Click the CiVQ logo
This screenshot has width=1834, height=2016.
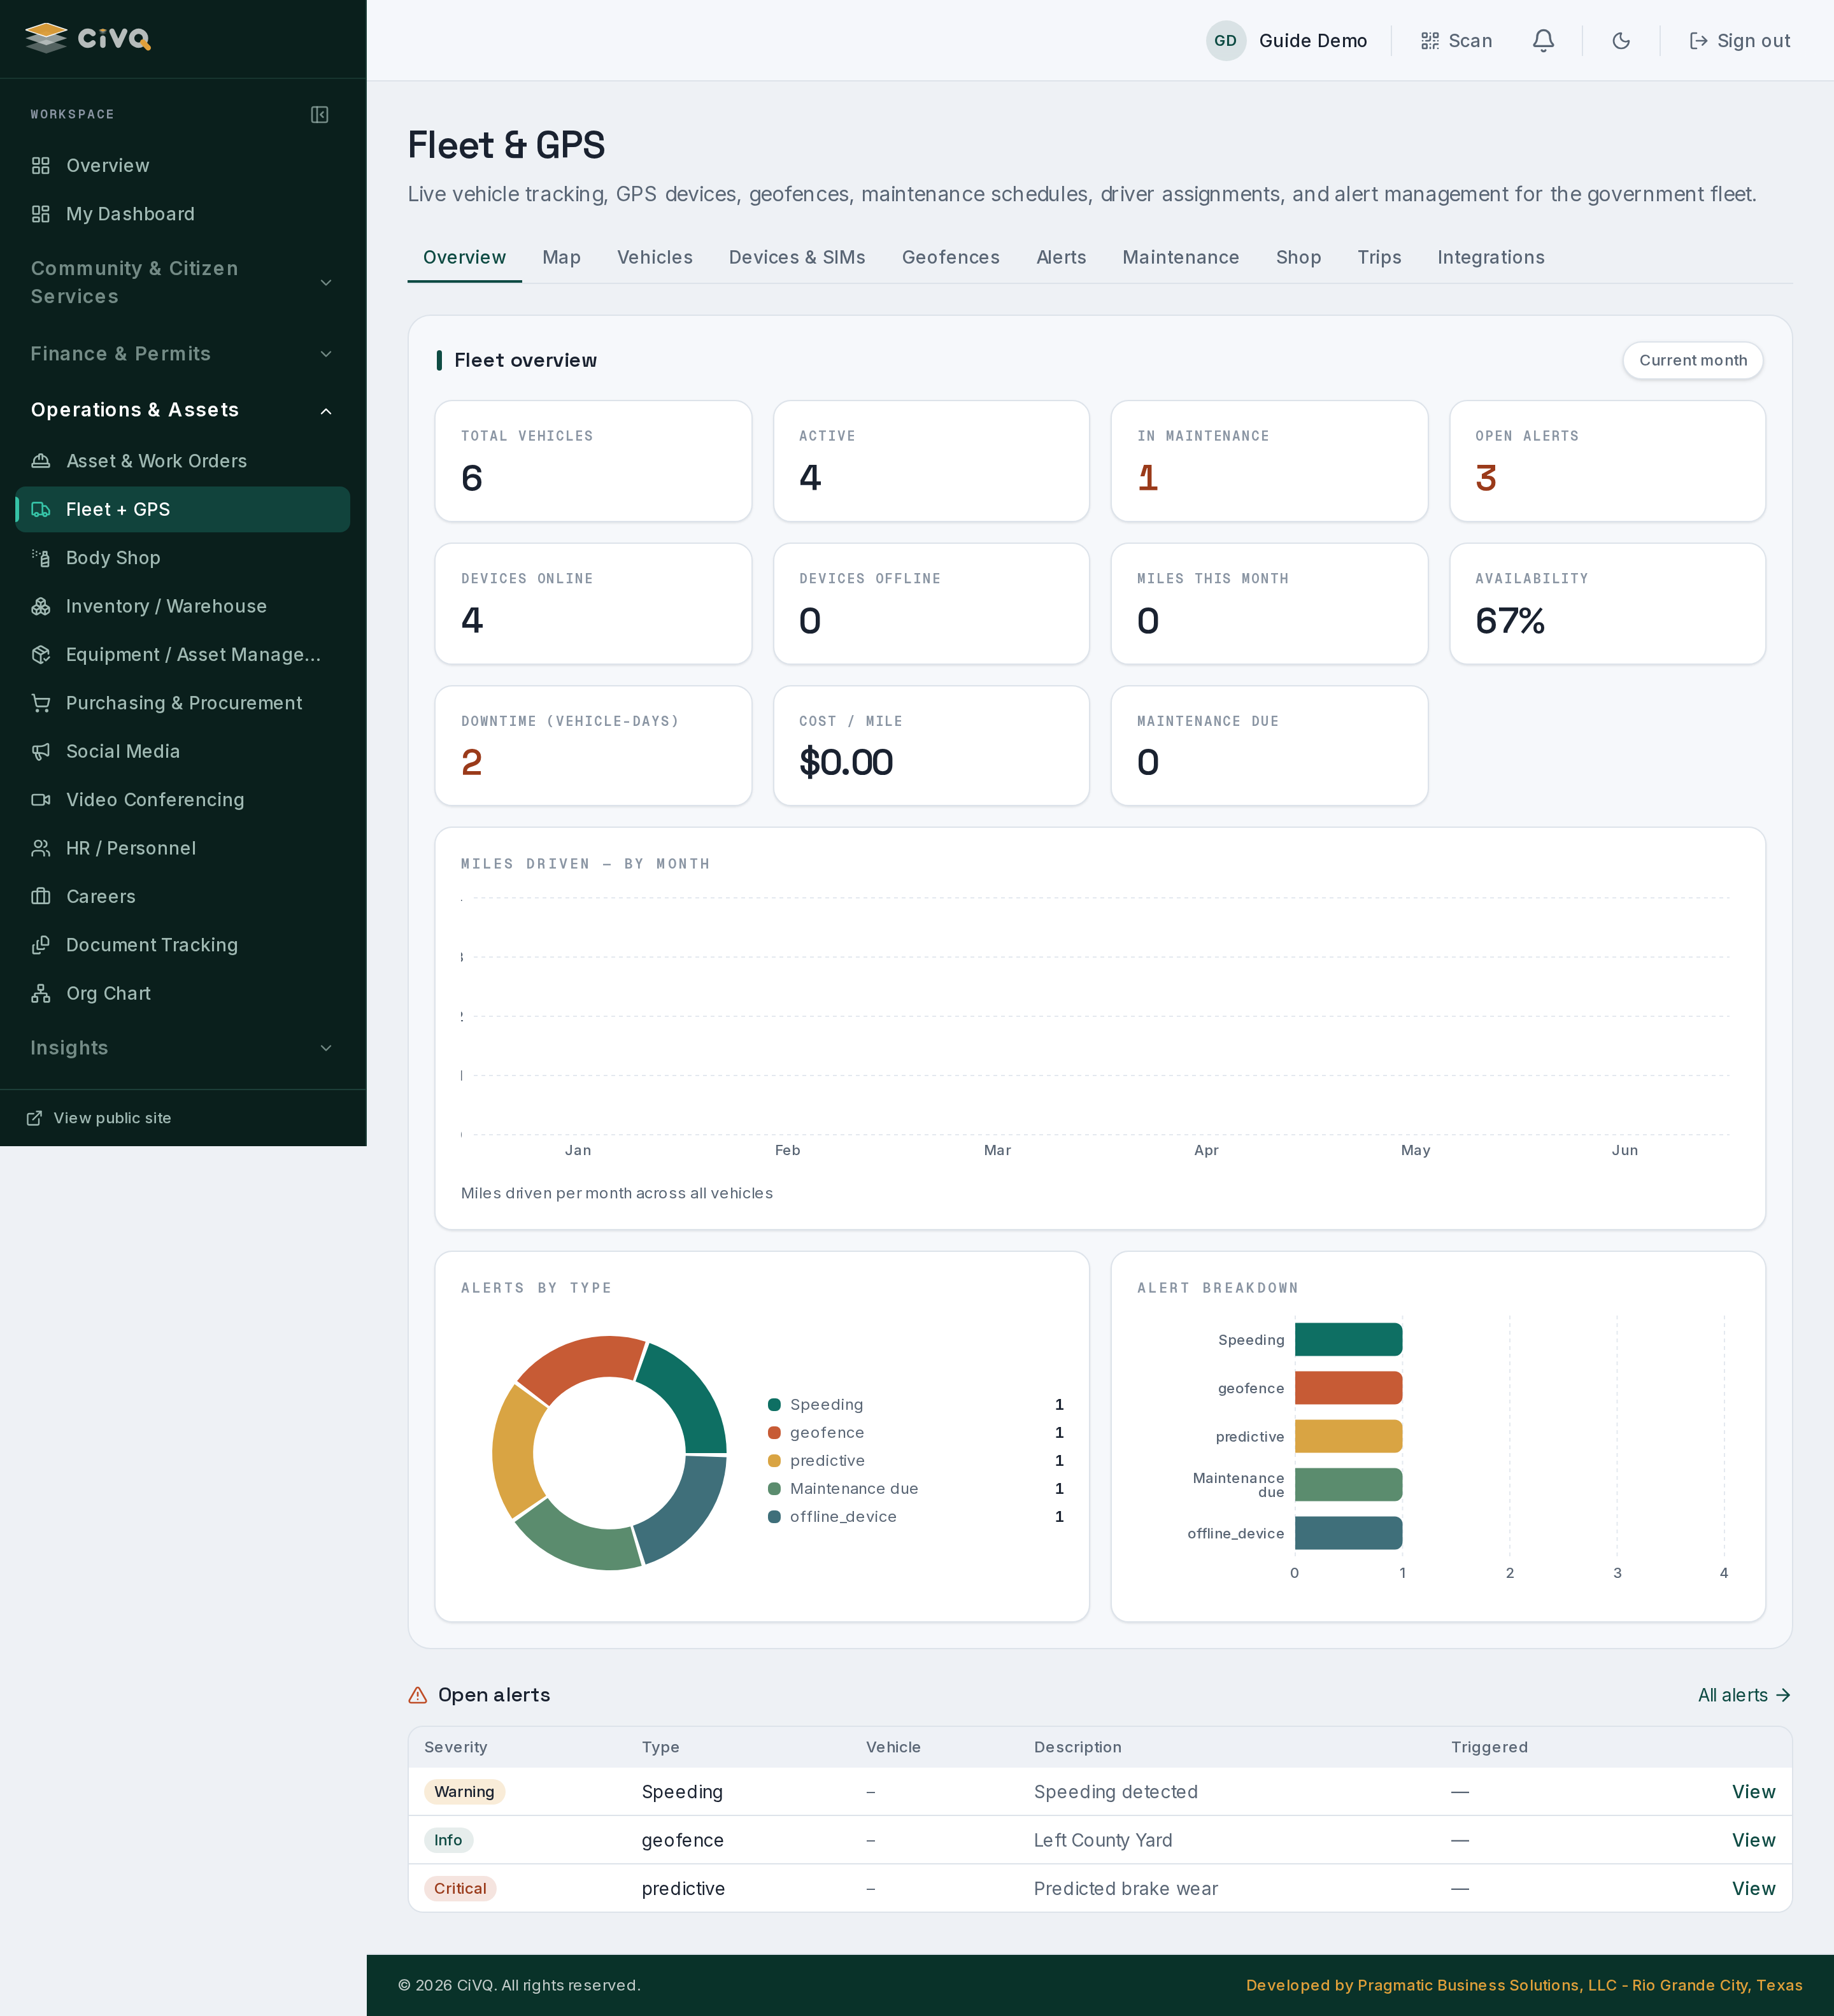(x=88, y=38)
